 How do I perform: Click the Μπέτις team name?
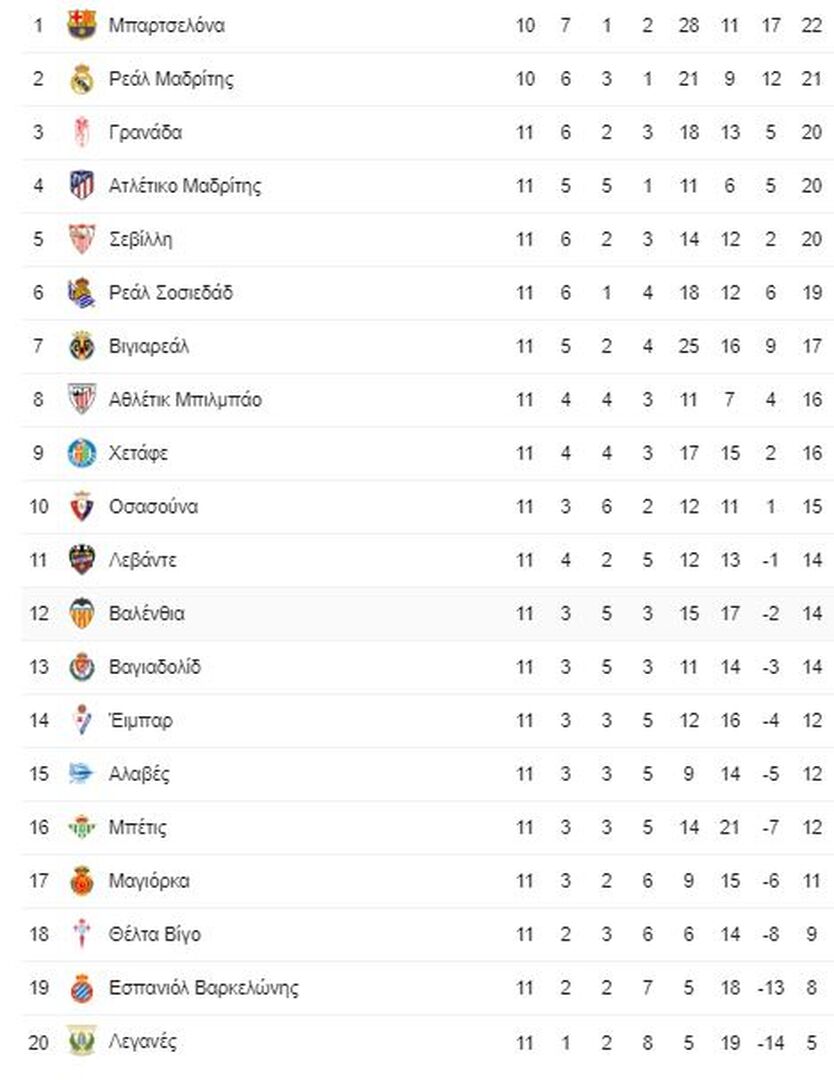pyautogui.click(x=138, y=827)
